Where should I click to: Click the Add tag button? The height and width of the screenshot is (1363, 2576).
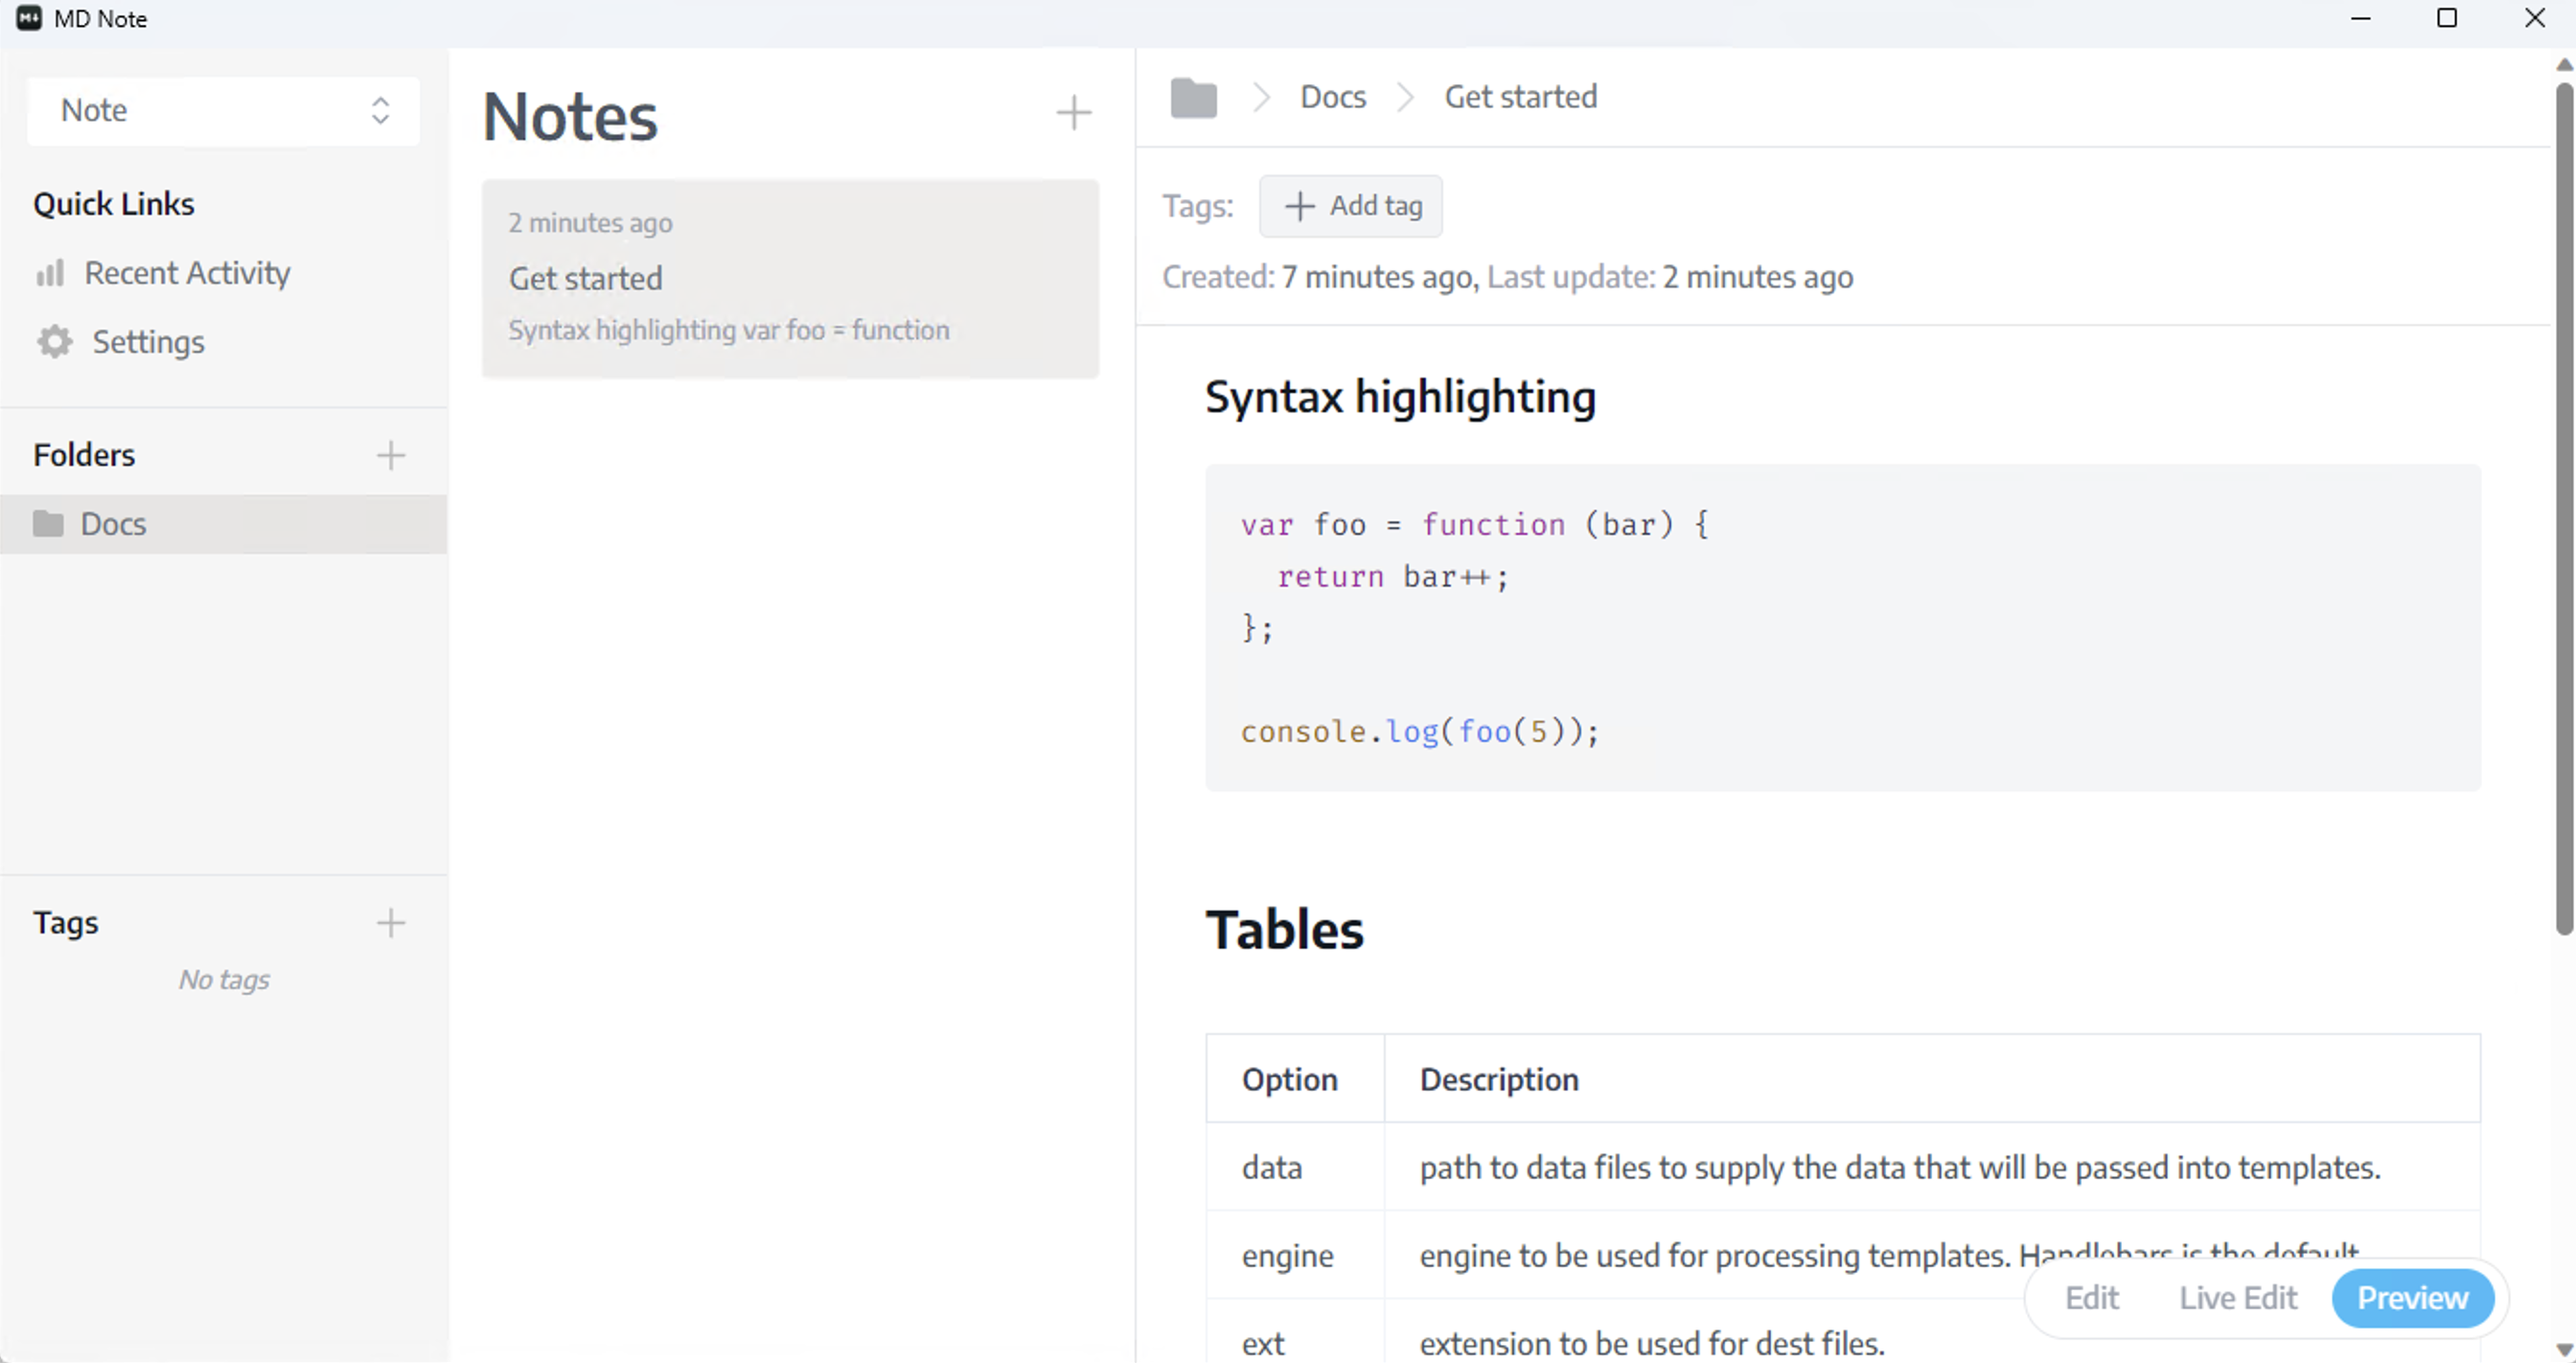pos(1350,206)
